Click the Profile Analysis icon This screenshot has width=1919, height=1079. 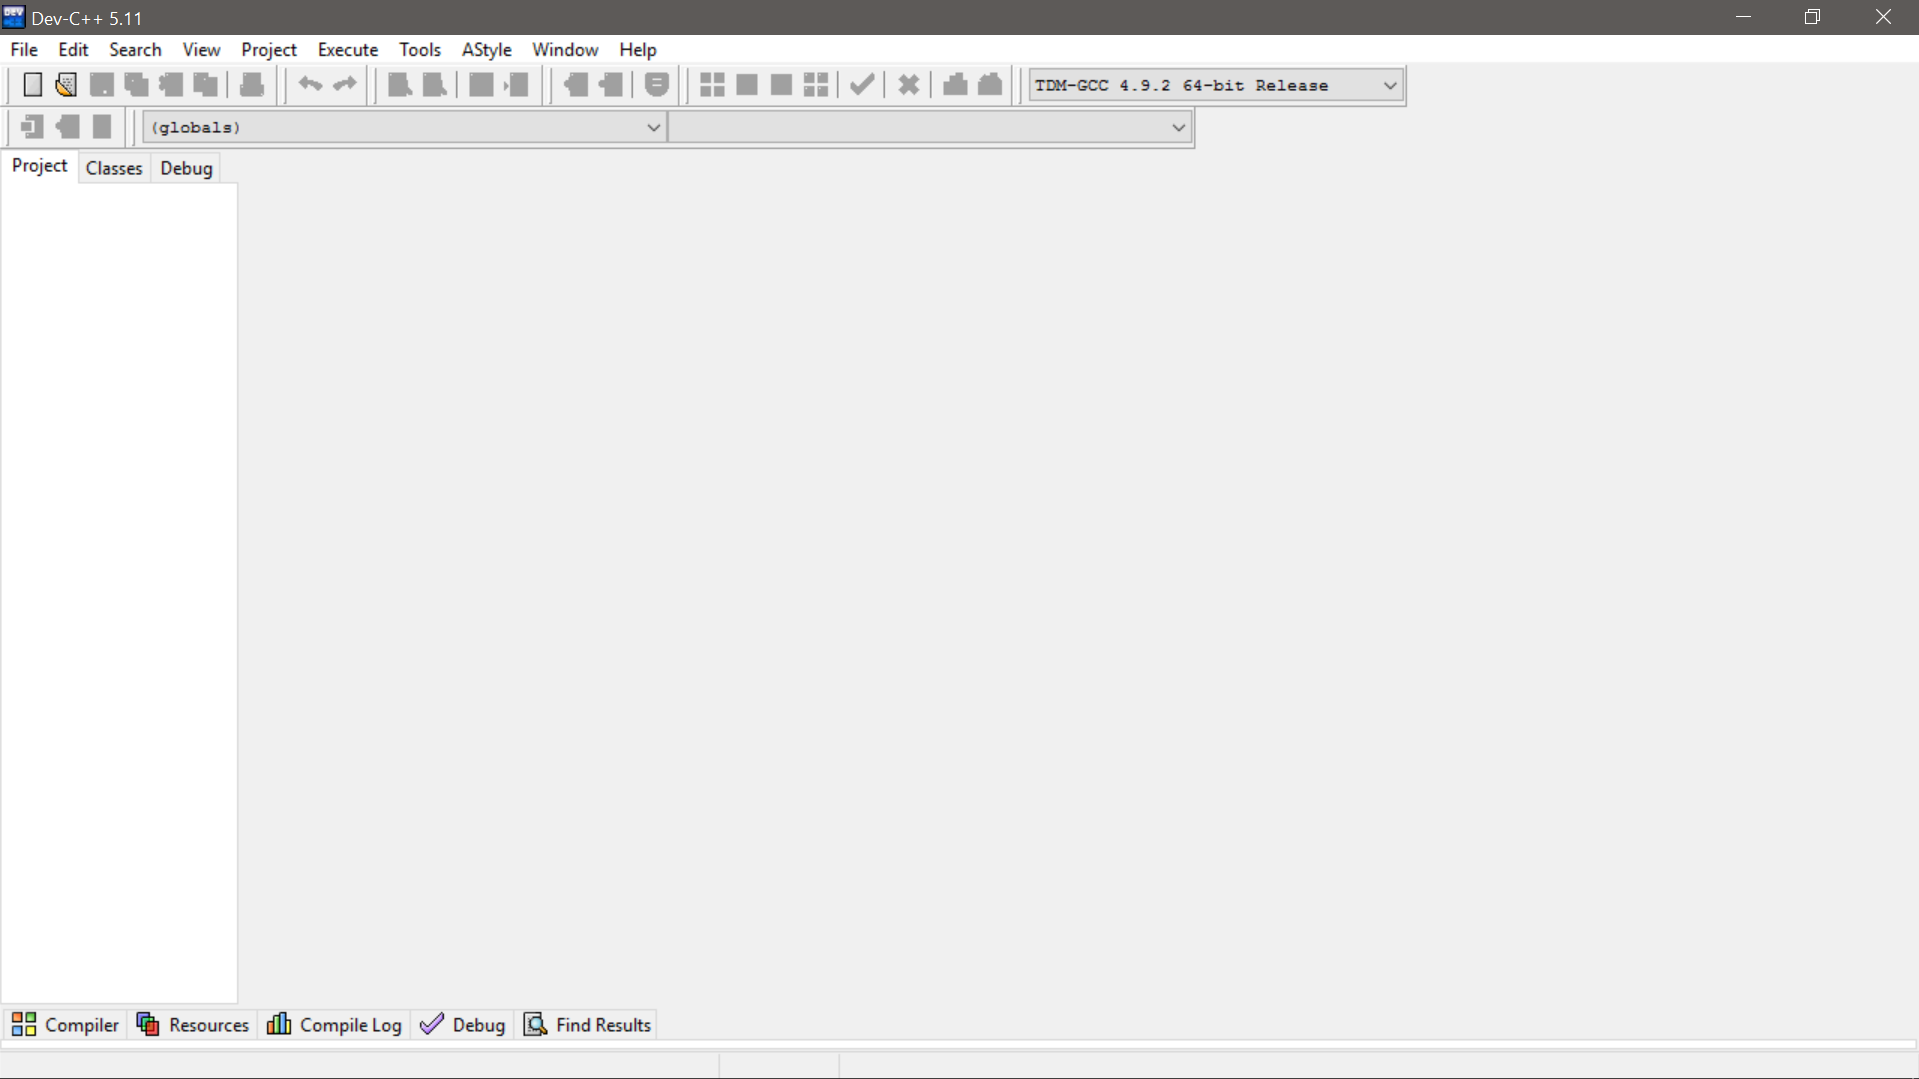955,85
